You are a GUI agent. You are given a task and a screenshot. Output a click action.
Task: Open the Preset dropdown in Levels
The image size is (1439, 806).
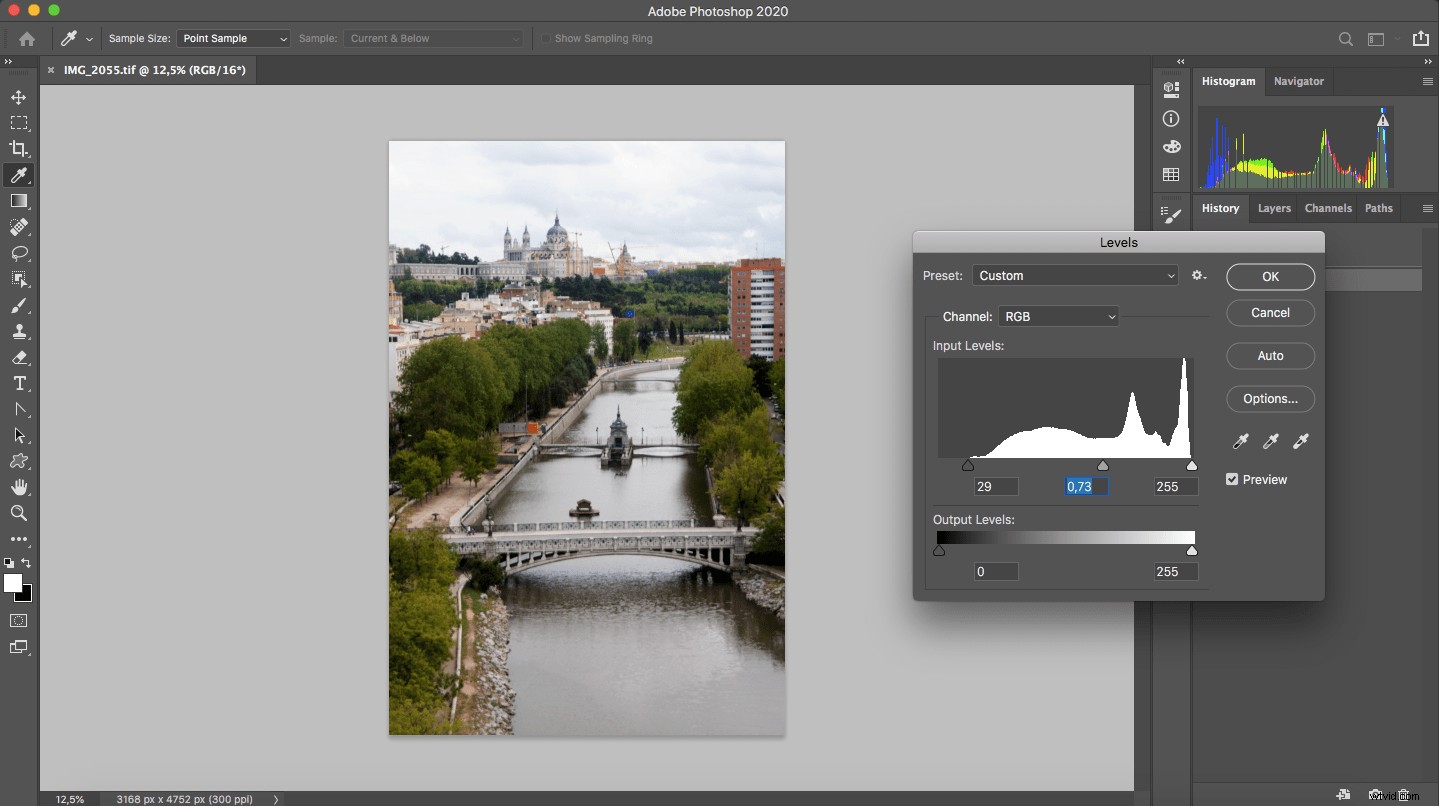1075,276
